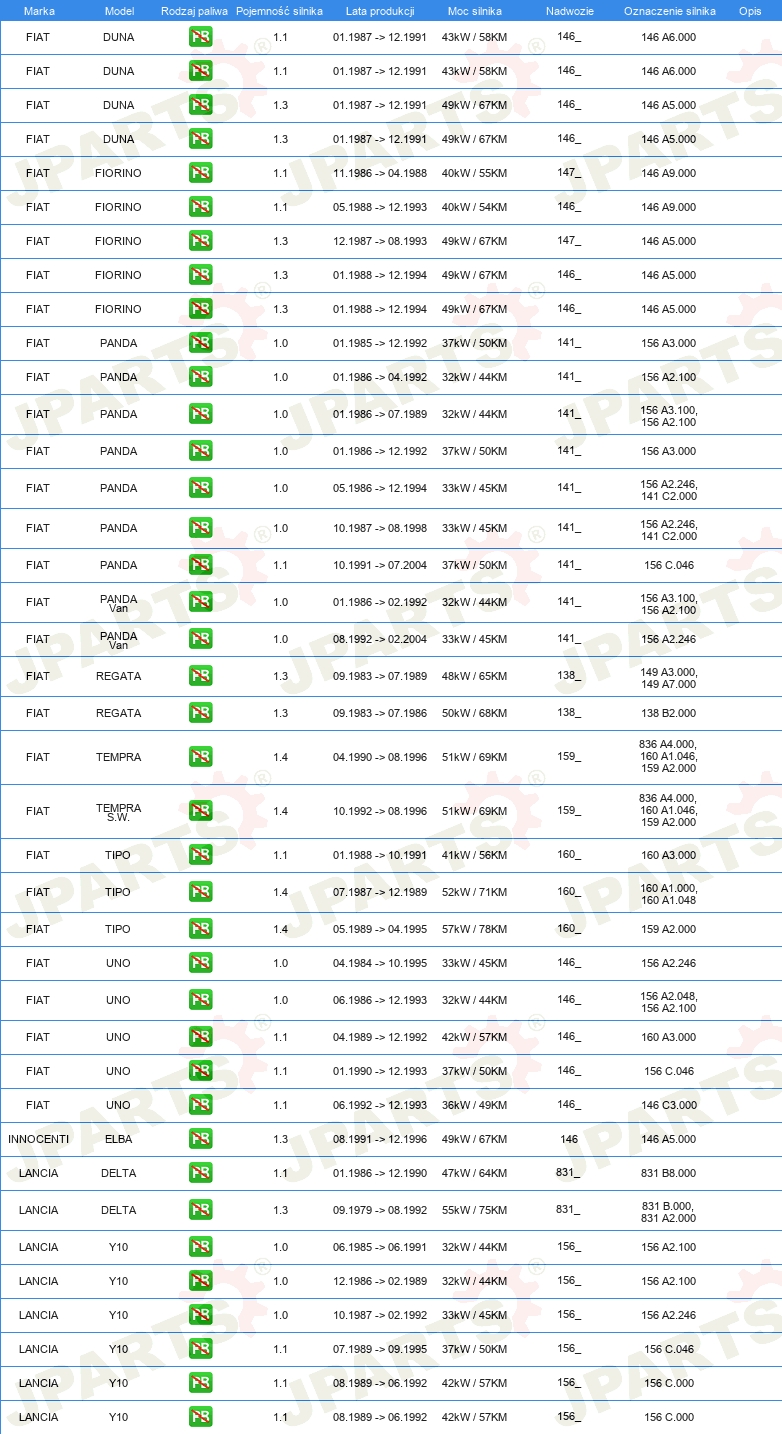Click fuel icon in REGATA 09.1983 -> 07.1989 row
This screenshot has width=782, height=1434.
tap(200, 676)
